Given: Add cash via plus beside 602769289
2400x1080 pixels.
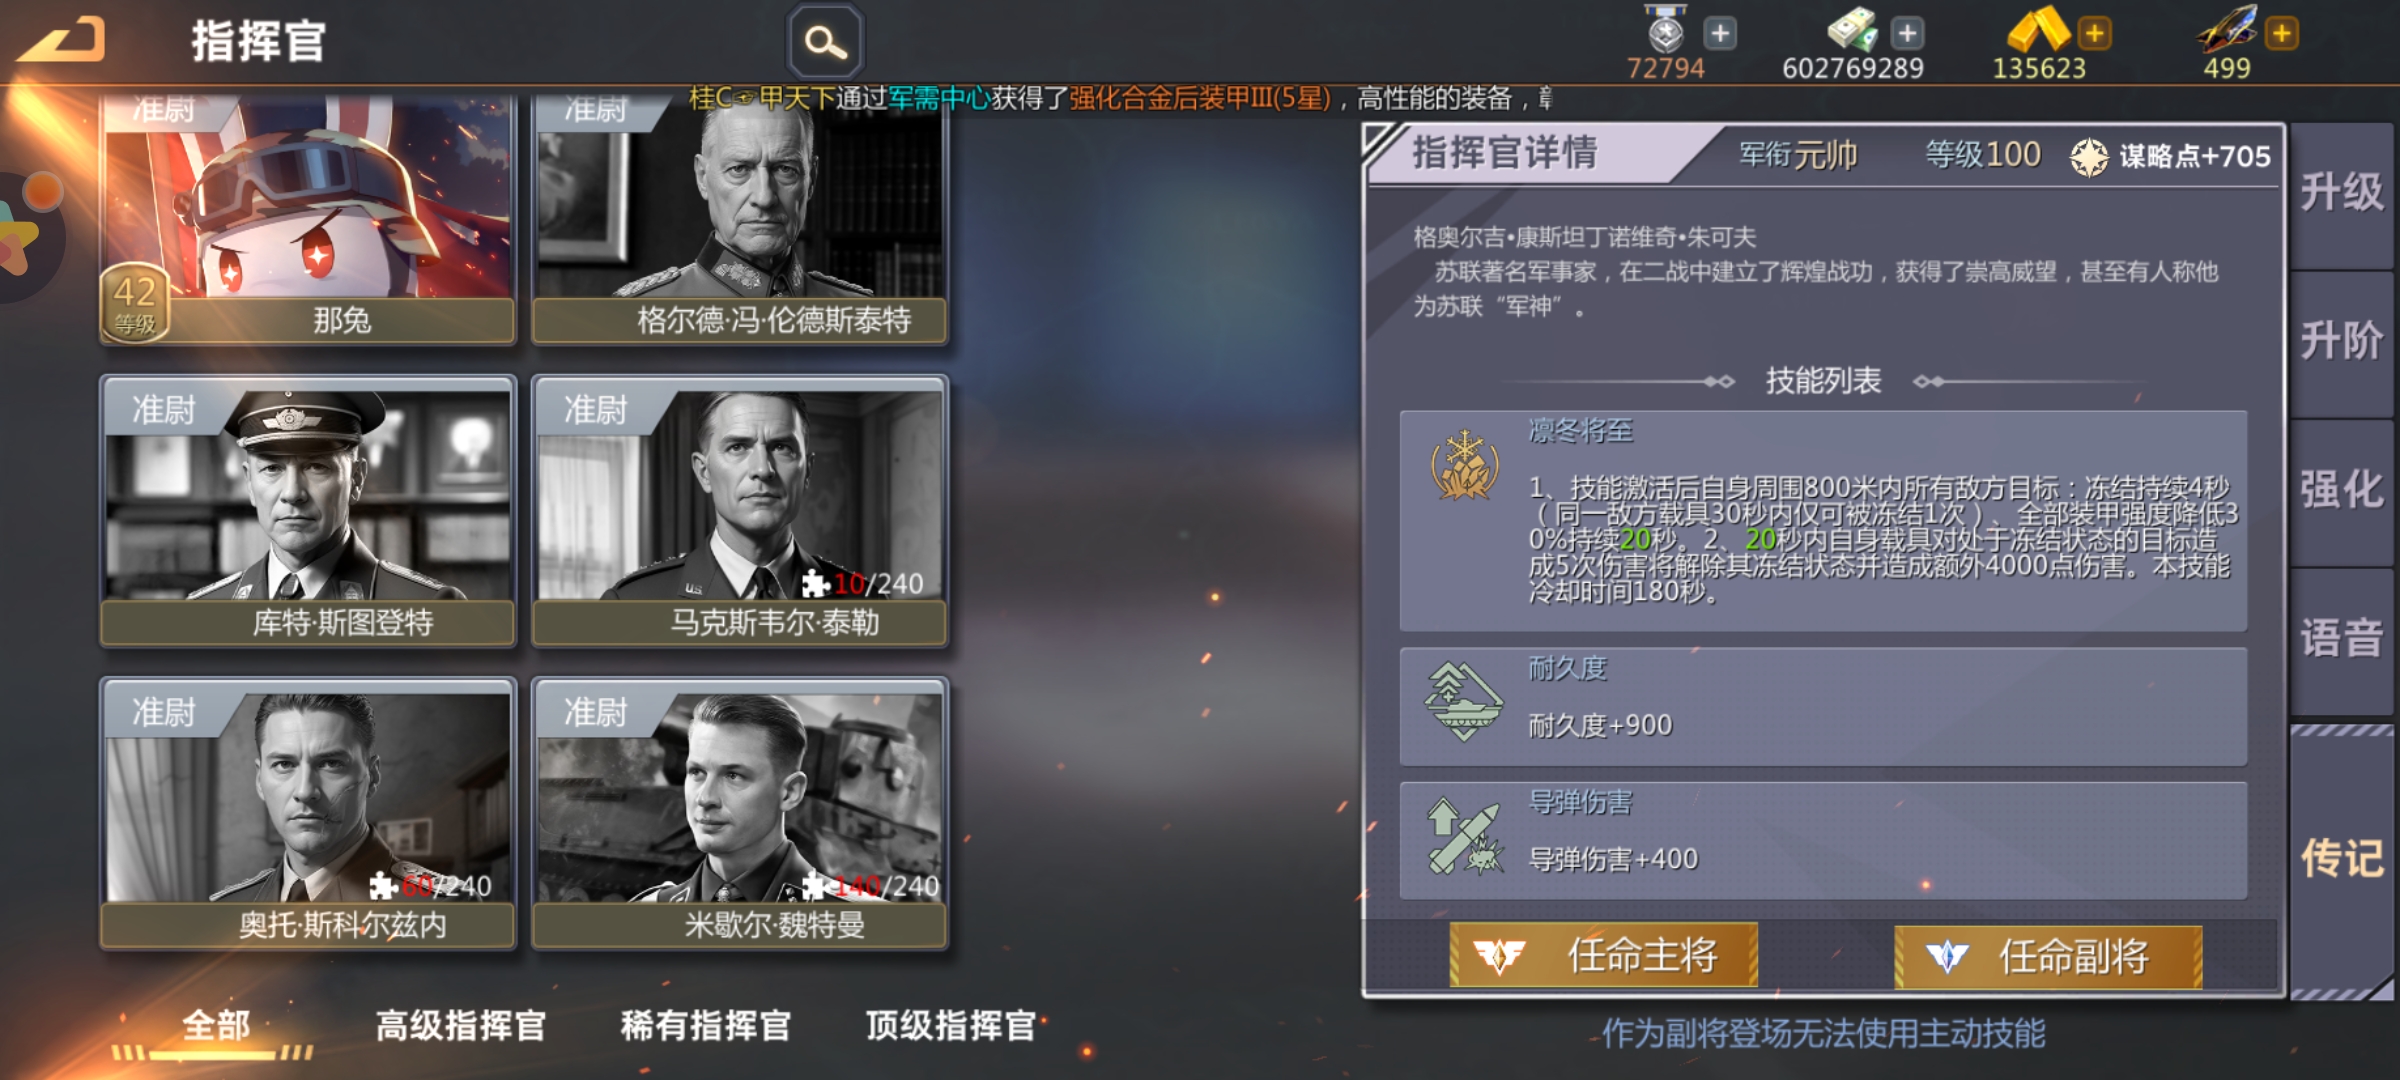Looking at the screenshot, I should click(1907, 33).
